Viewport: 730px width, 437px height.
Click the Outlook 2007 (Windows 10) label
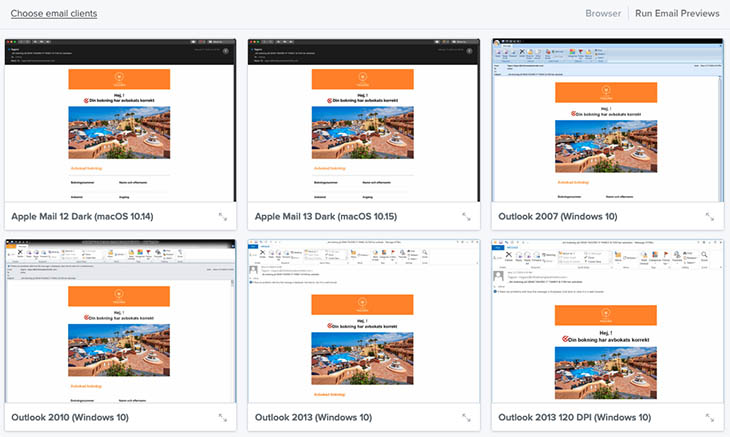(558, 216)
